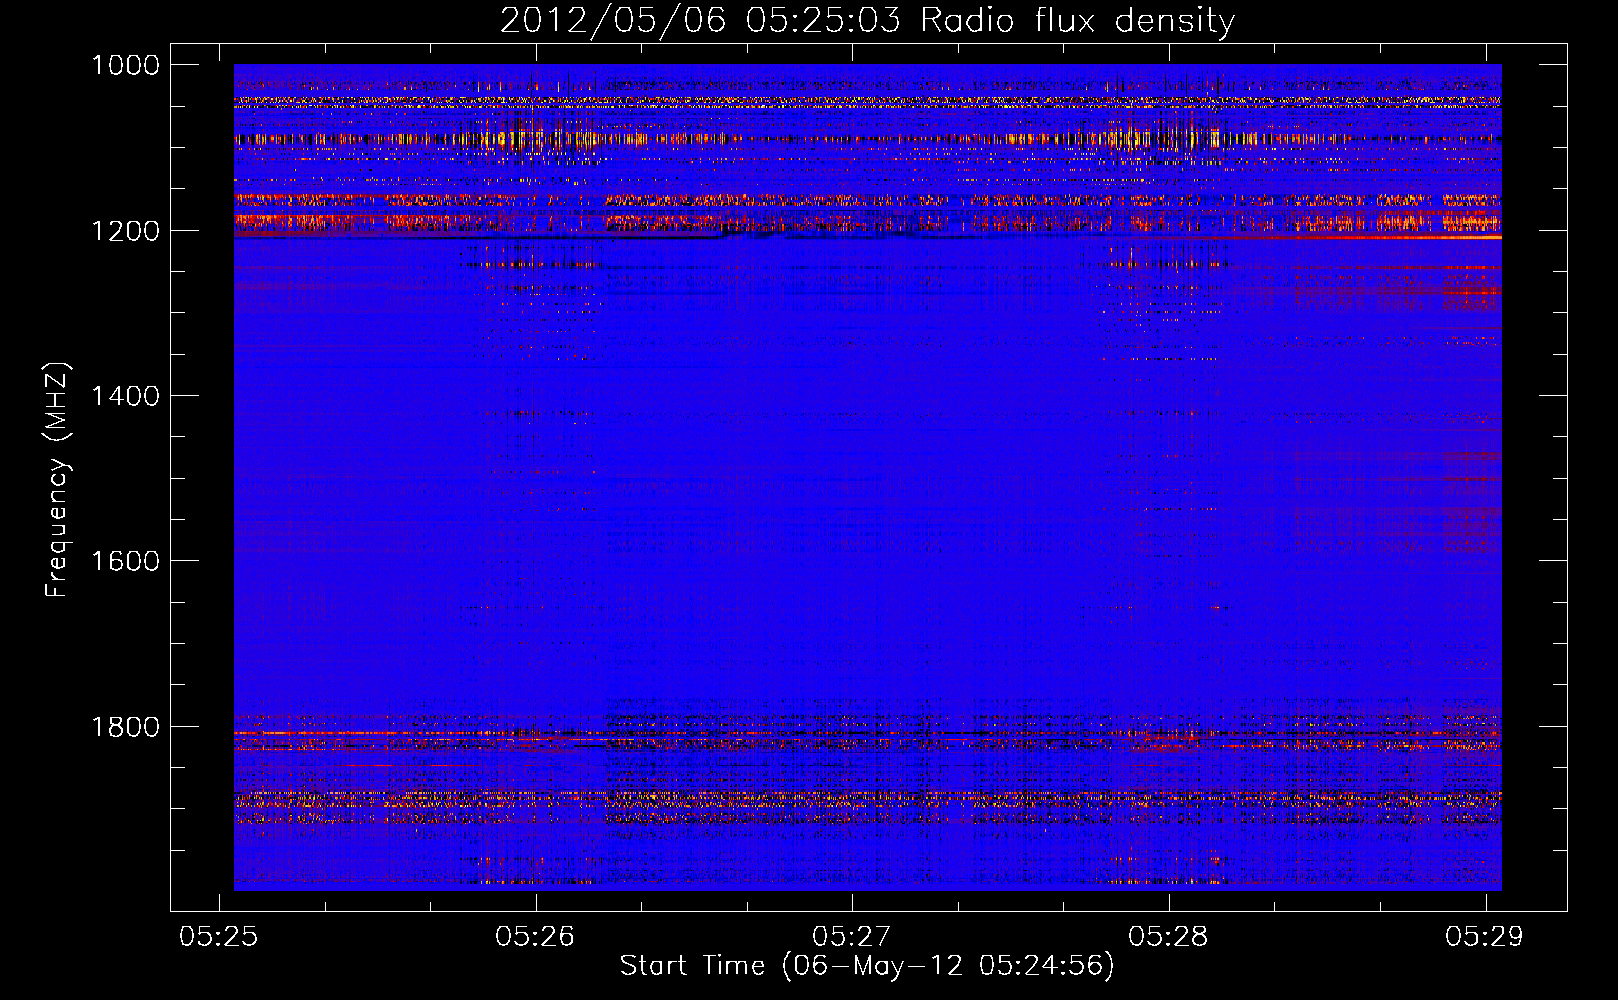Click the spectrogram plot area center
The image size is (1618, 1000).
tap(868, 477)
